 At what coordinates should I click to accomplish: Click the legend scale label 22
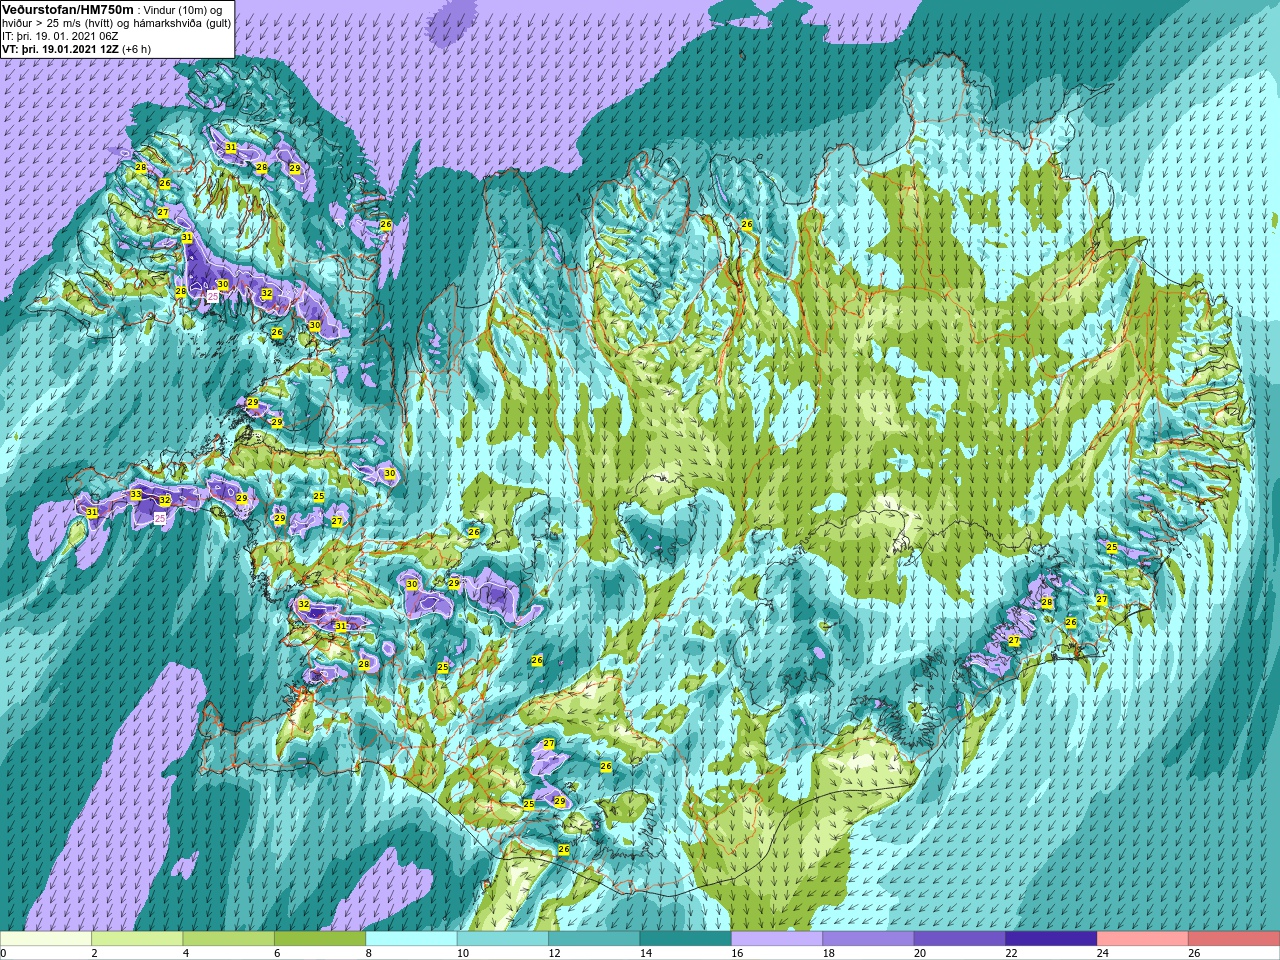(x=1011, y=954)
